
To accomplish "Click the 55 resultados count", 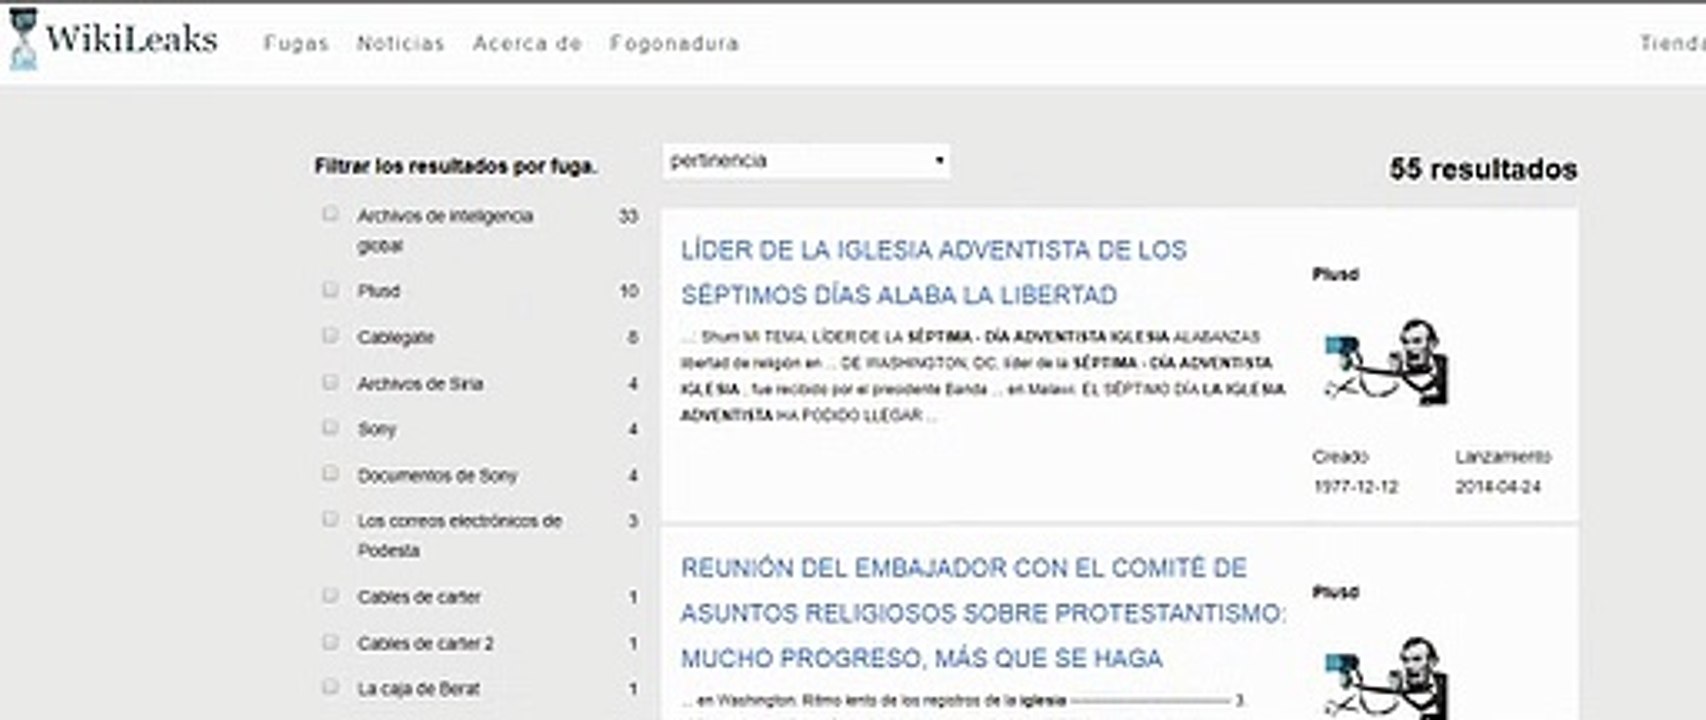I will (1483, 169).
